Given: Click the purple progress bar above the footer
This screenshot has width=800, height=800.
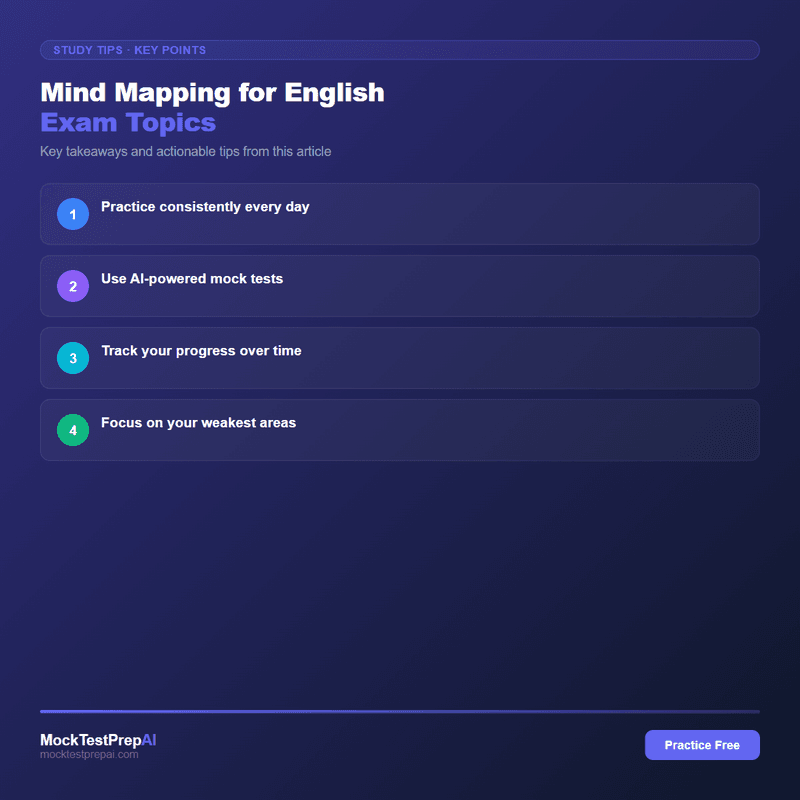Looking at the screenshot, I should pos(400,710).
